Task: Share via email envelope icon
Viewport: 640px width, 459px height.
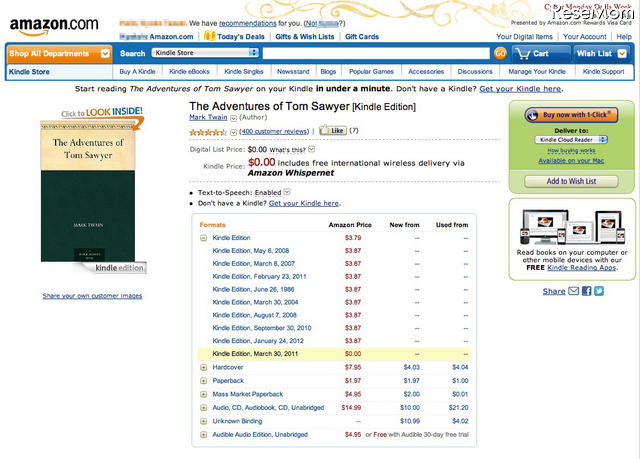Action: pos(574,291)
